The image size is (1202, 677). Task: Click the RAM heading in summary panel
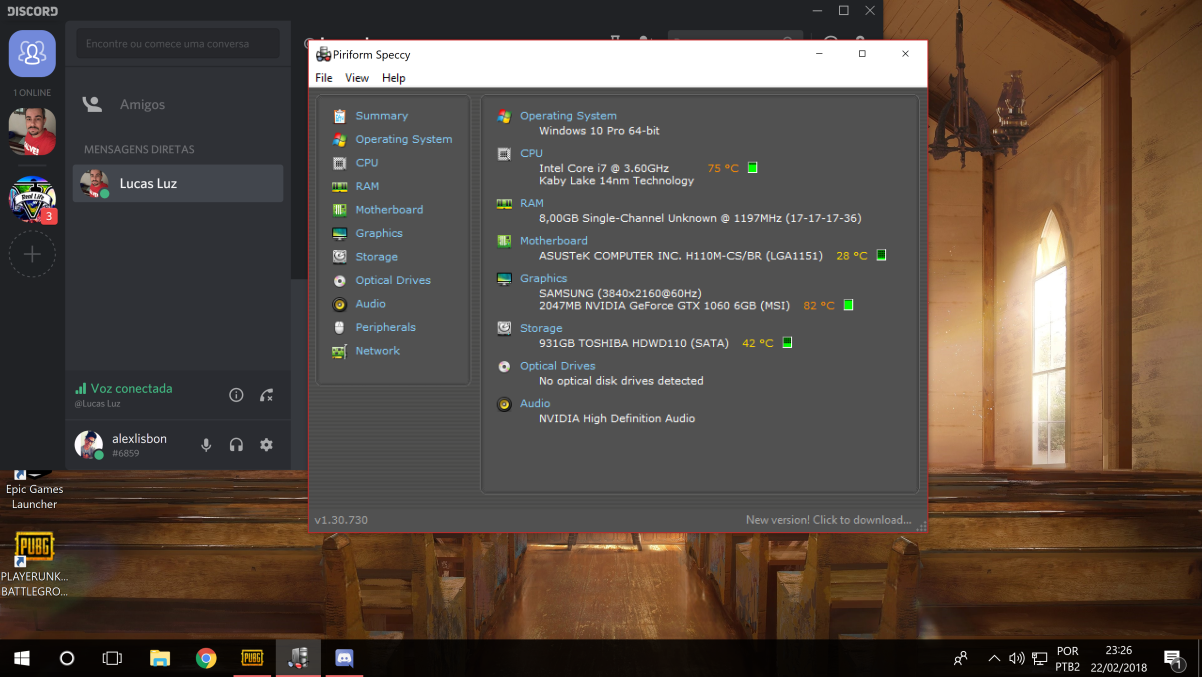tap(532, 203)
